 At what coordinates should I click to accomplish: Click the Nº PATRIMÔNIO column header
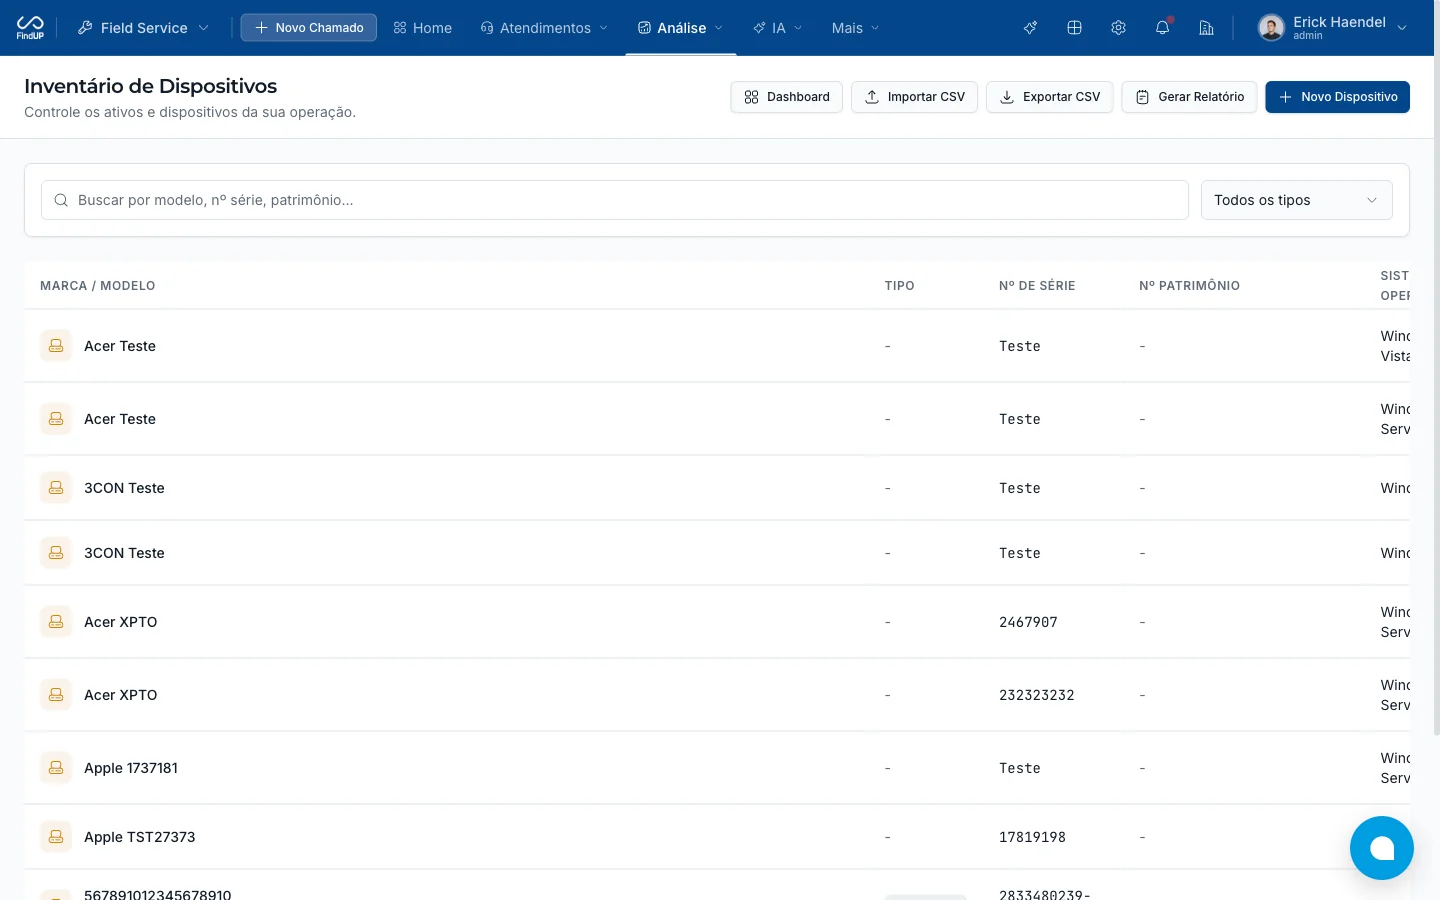1189,286
